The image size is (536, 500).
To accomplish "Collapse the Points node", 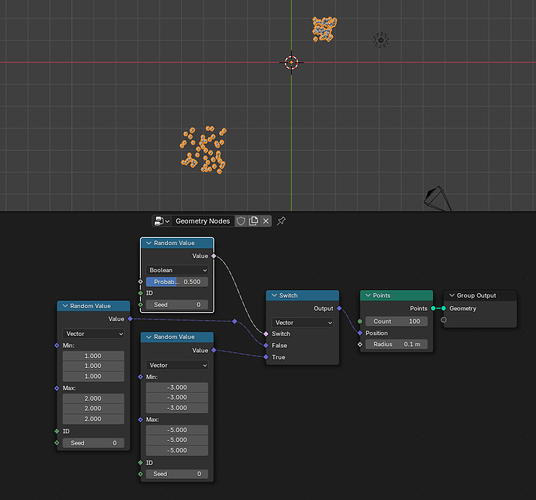I will tap(368, 295).
